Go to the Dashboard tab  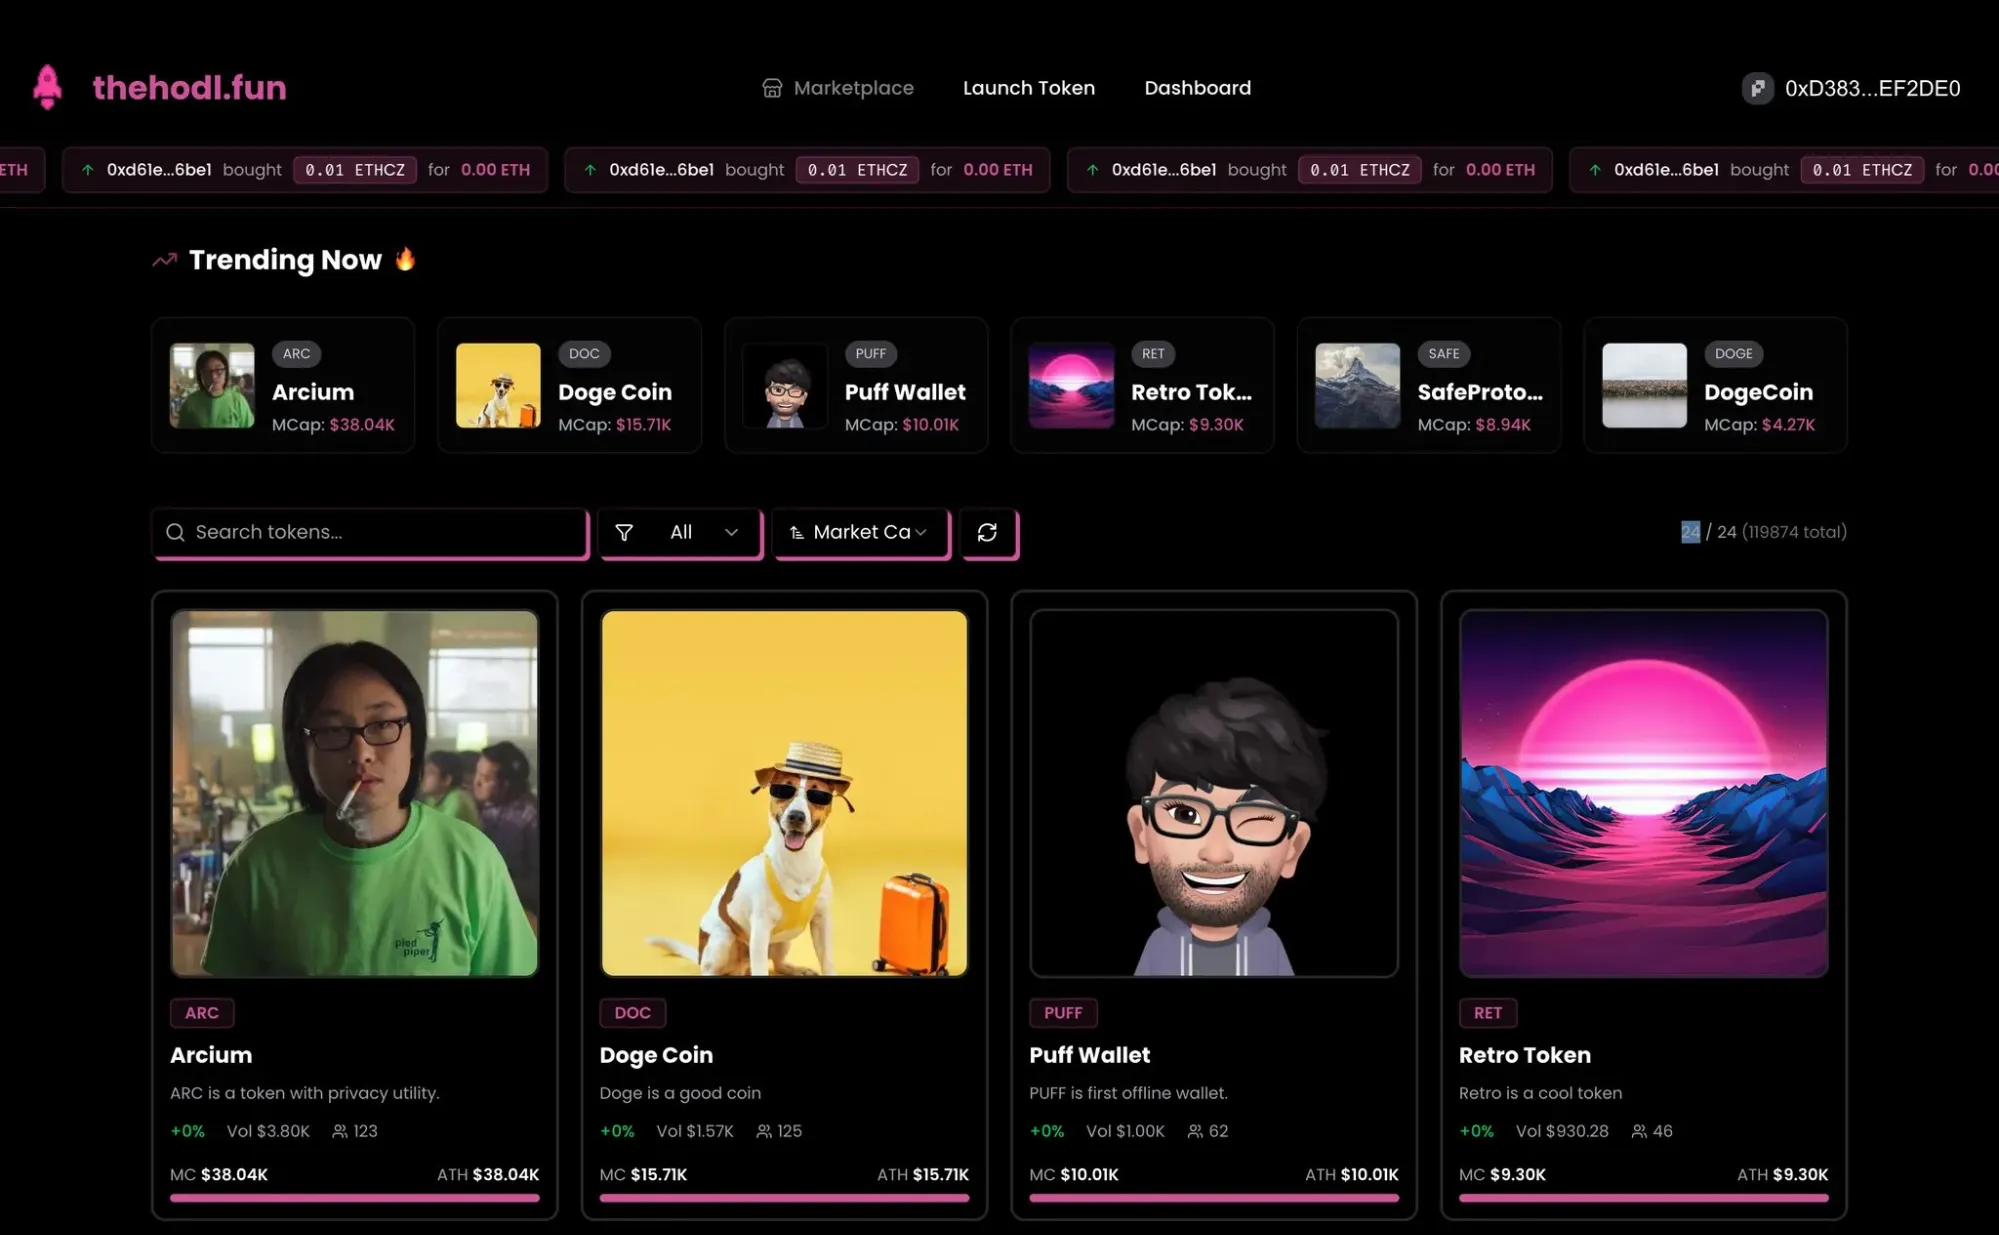point(1197,88)
